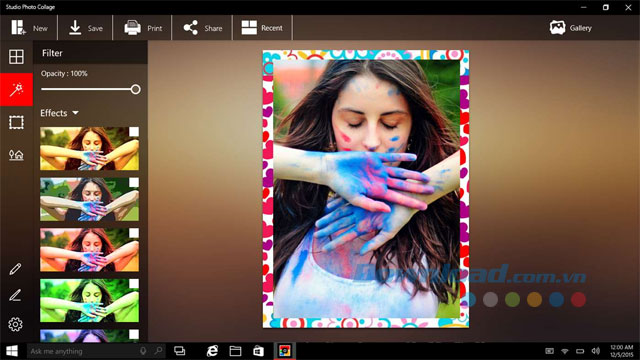This screenshot has height=360, width=640.
Task: Open the Recent collages menu
Action: coord(262,28)
